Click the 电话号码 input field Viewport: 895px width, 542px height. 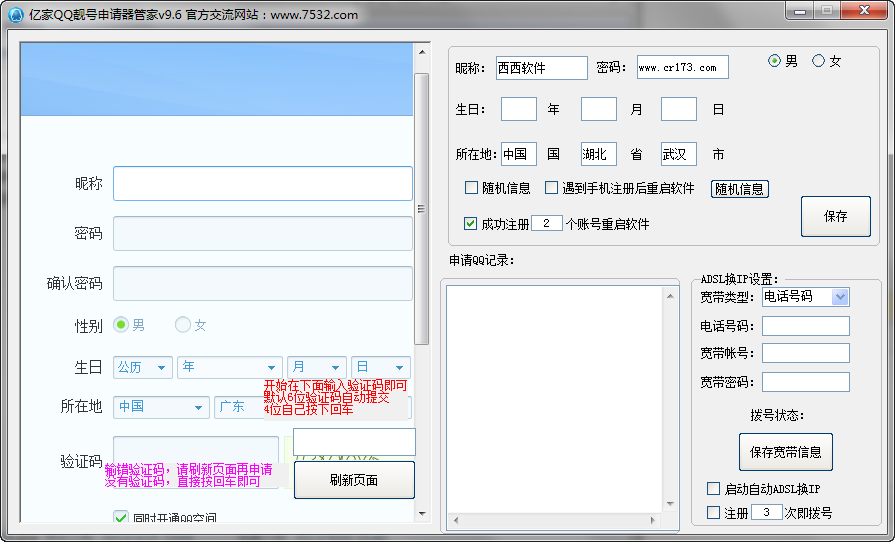806,326
